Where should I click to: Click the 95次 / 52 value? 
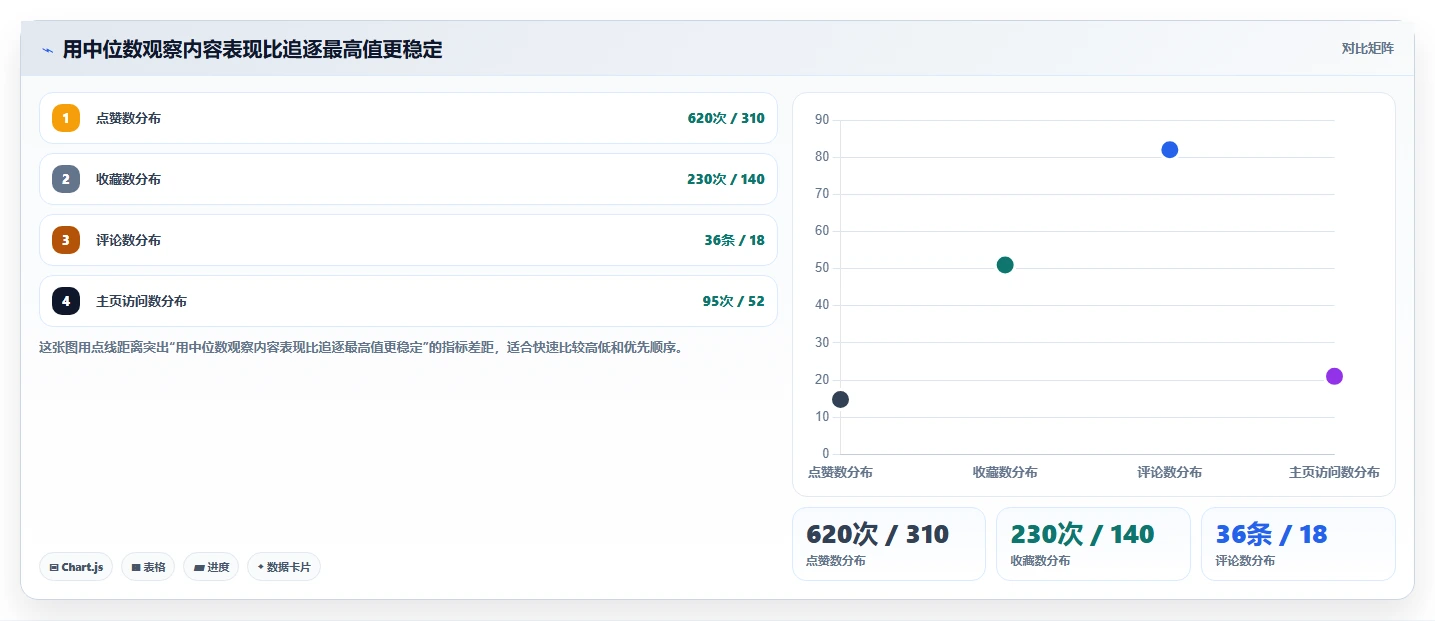pos(733,301)
